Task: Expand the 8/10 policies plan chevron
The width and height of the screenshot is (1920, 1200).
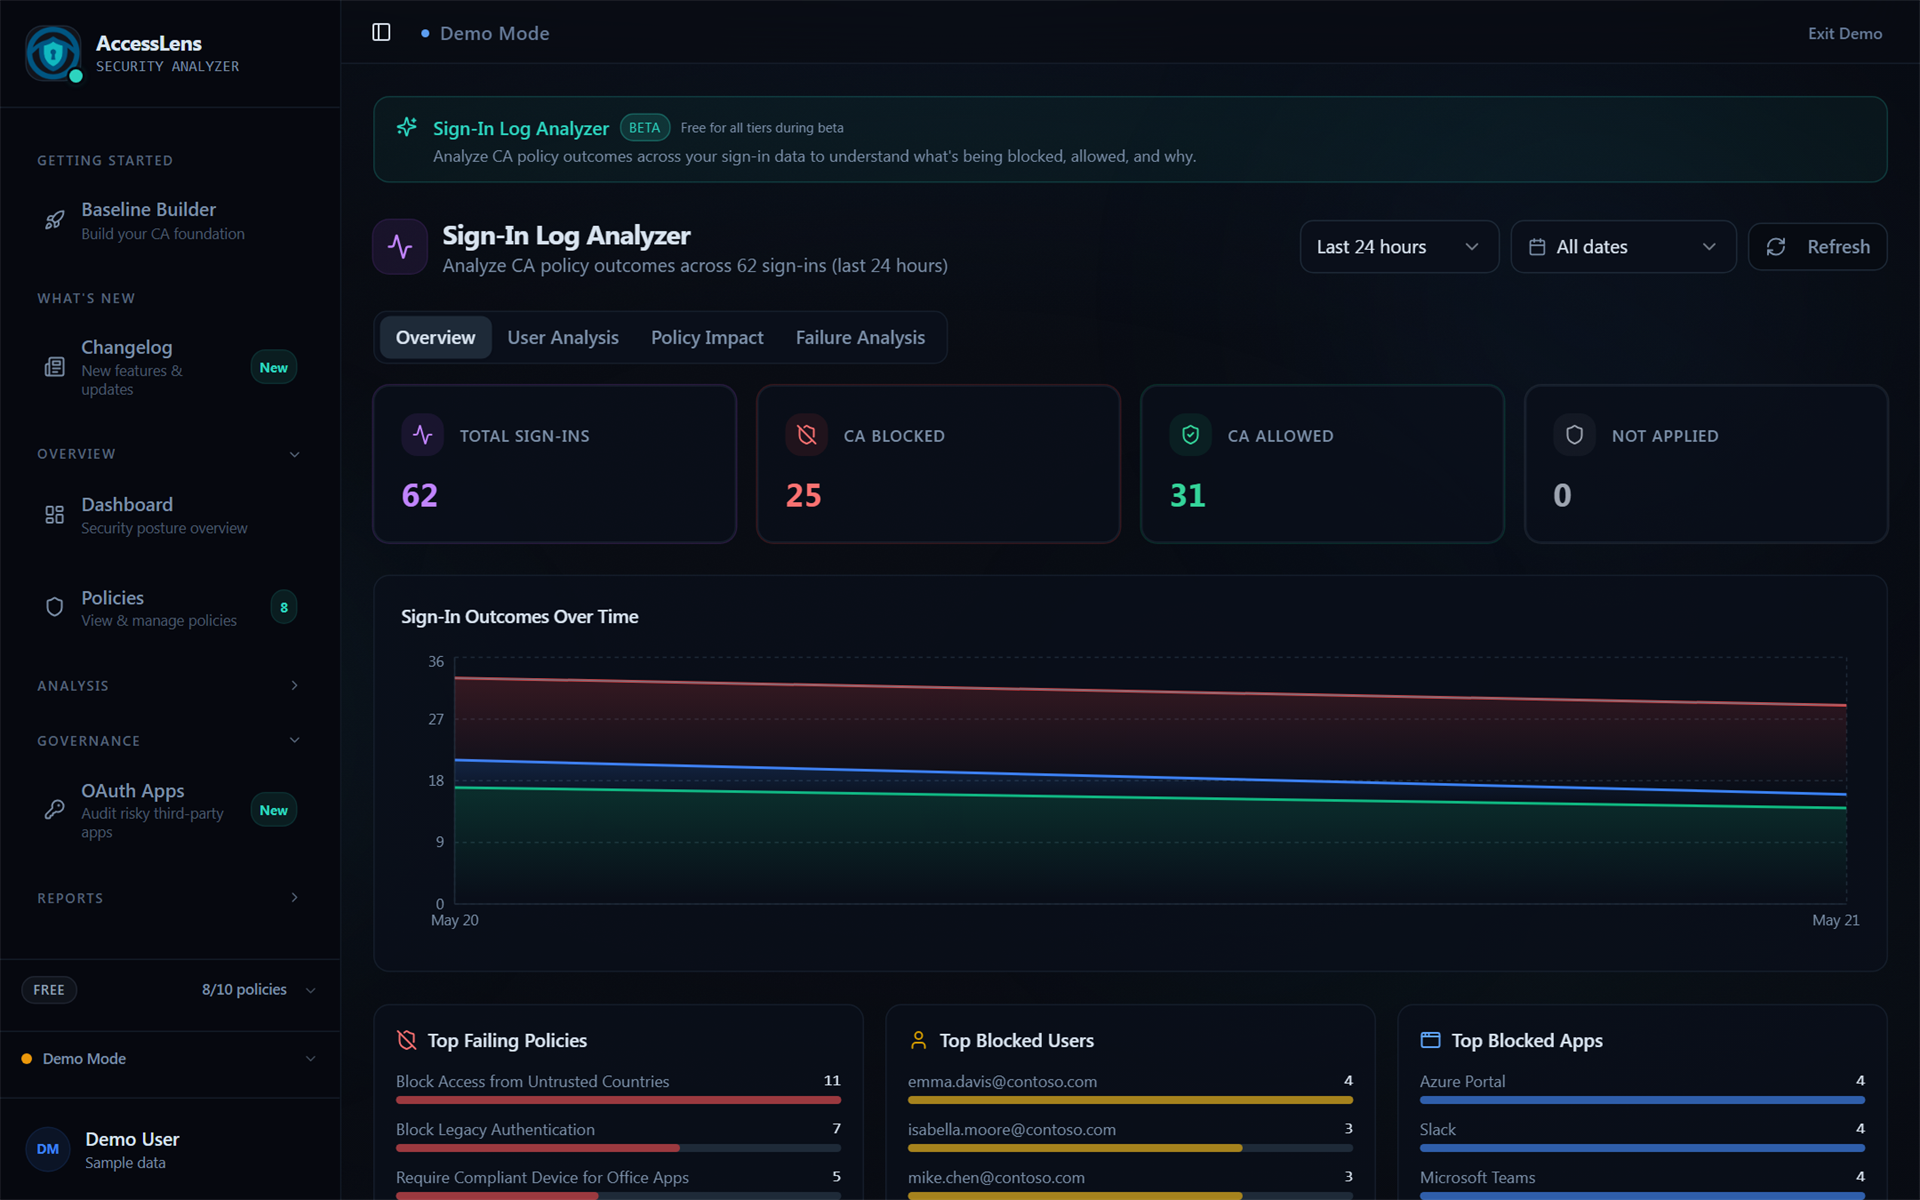Action: [311, 990]
